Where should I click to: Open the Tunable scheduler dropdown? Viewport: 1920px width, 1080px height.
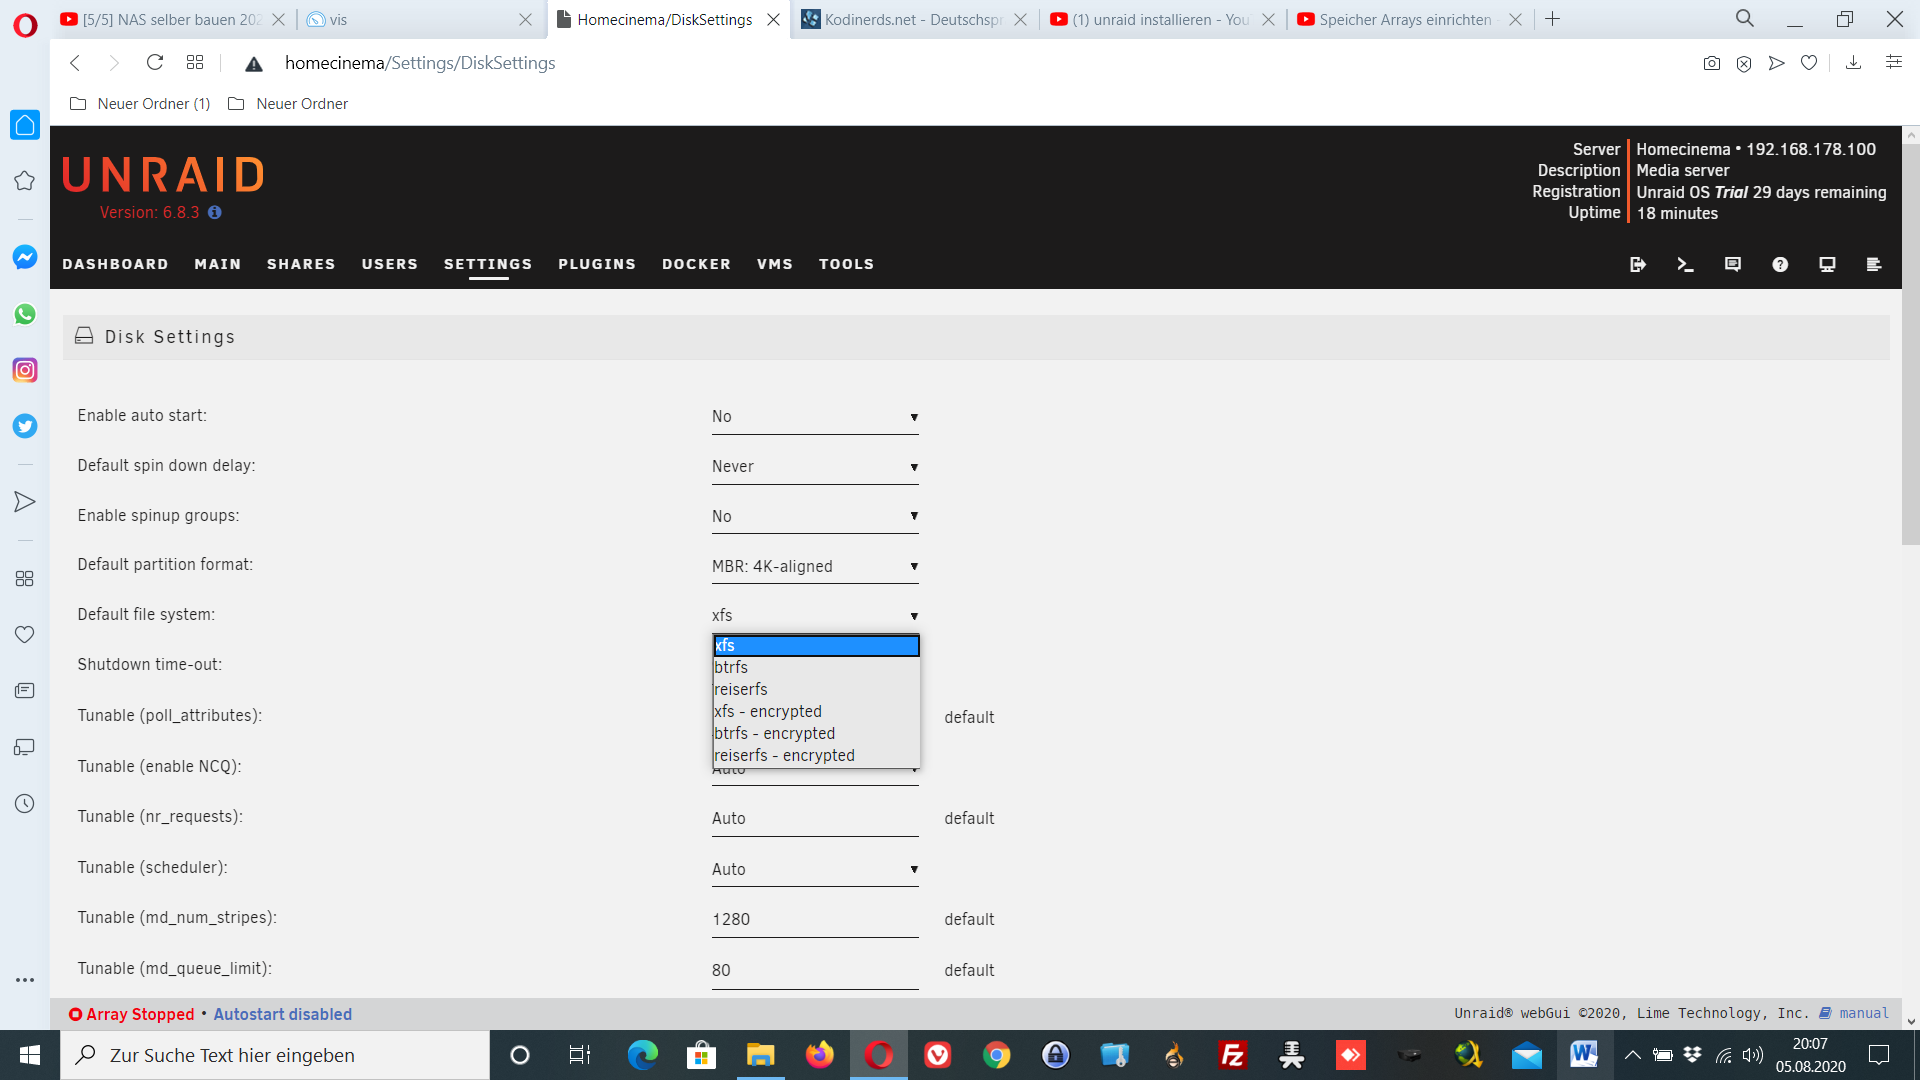click(x=815, y=869)
